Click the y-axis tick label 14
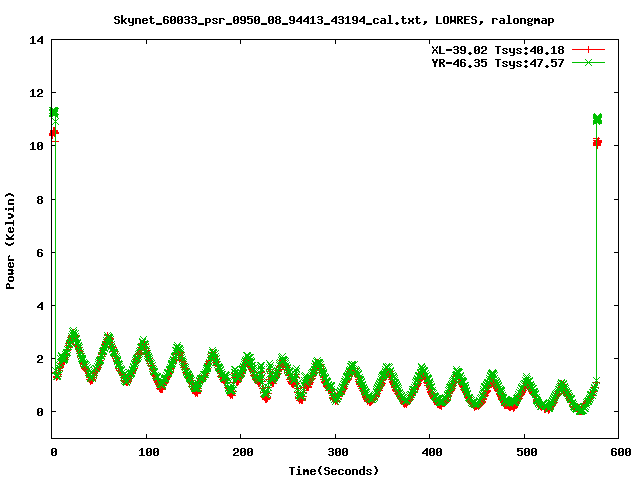The image size is (640, 480). [36, 40]
